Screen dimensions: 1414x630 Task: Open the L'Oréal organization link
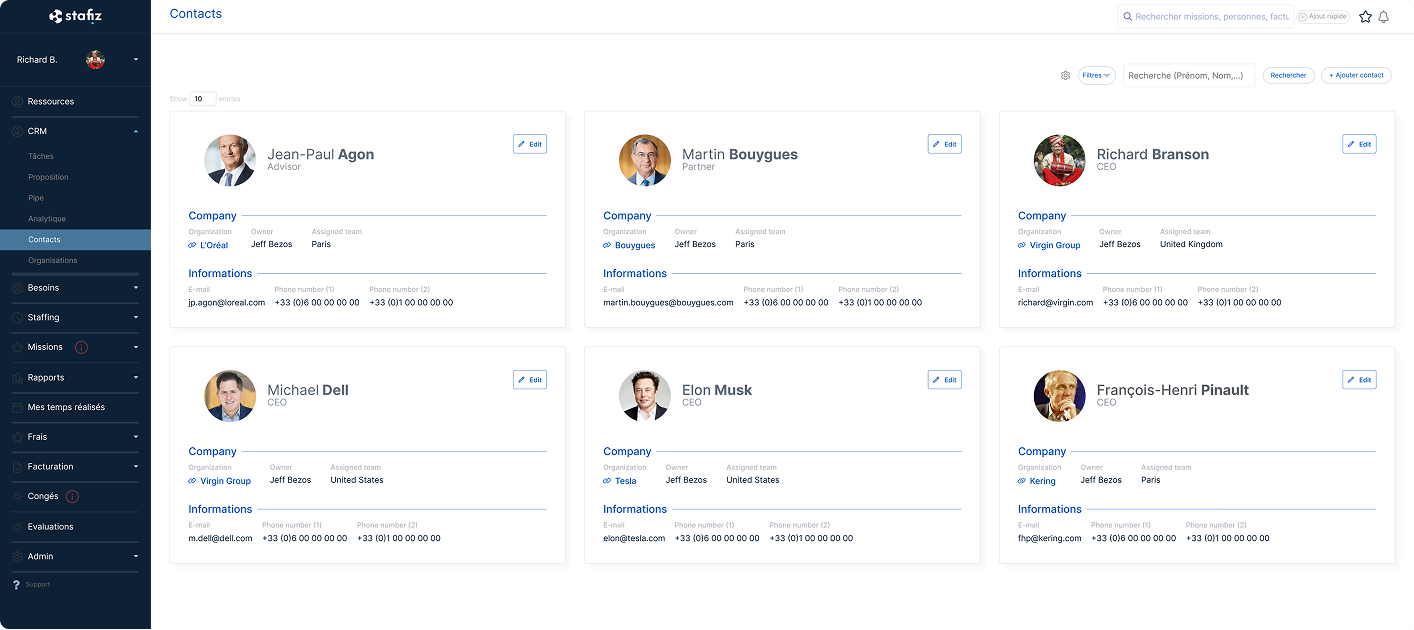(208, 245)
